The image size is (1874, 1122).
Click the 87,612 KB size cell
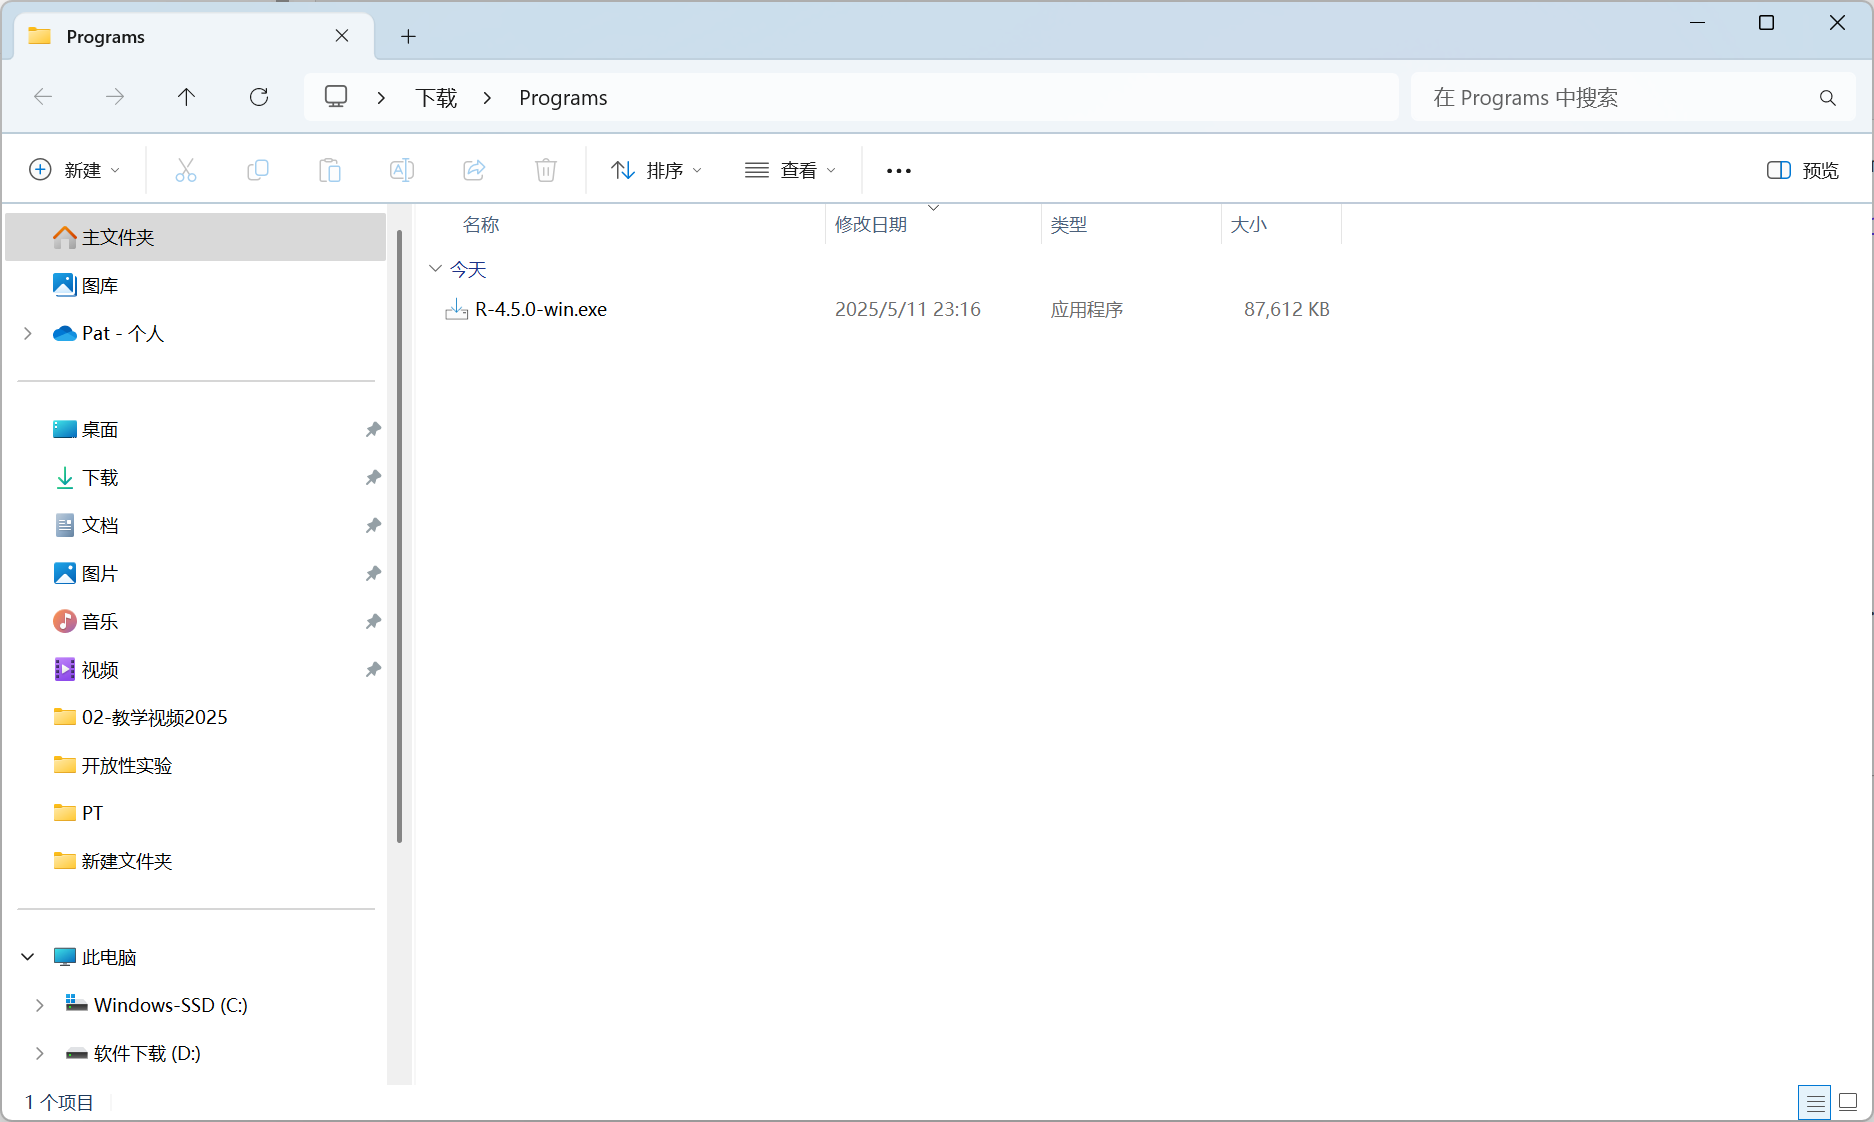[1287, 309]
